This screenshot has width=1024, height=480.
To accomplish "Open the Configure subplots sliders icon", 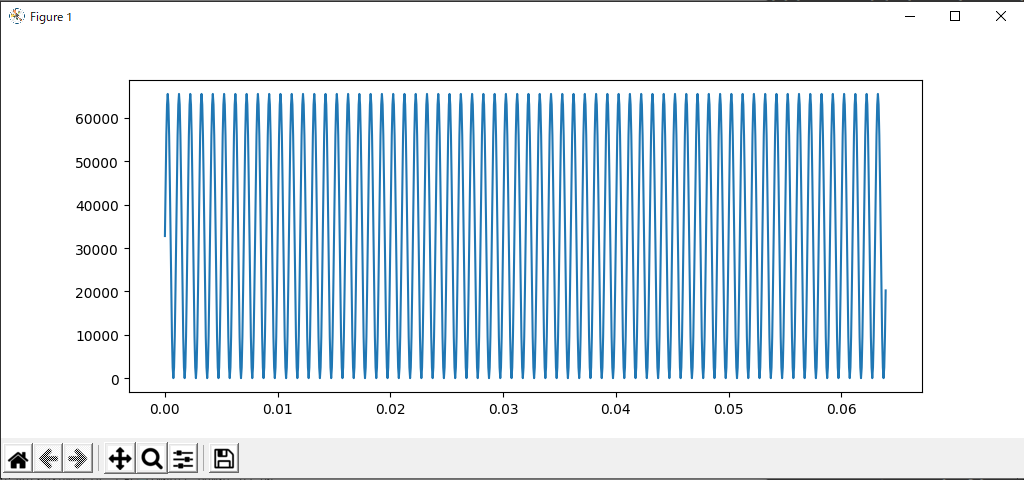I will (x=183, y=459).
